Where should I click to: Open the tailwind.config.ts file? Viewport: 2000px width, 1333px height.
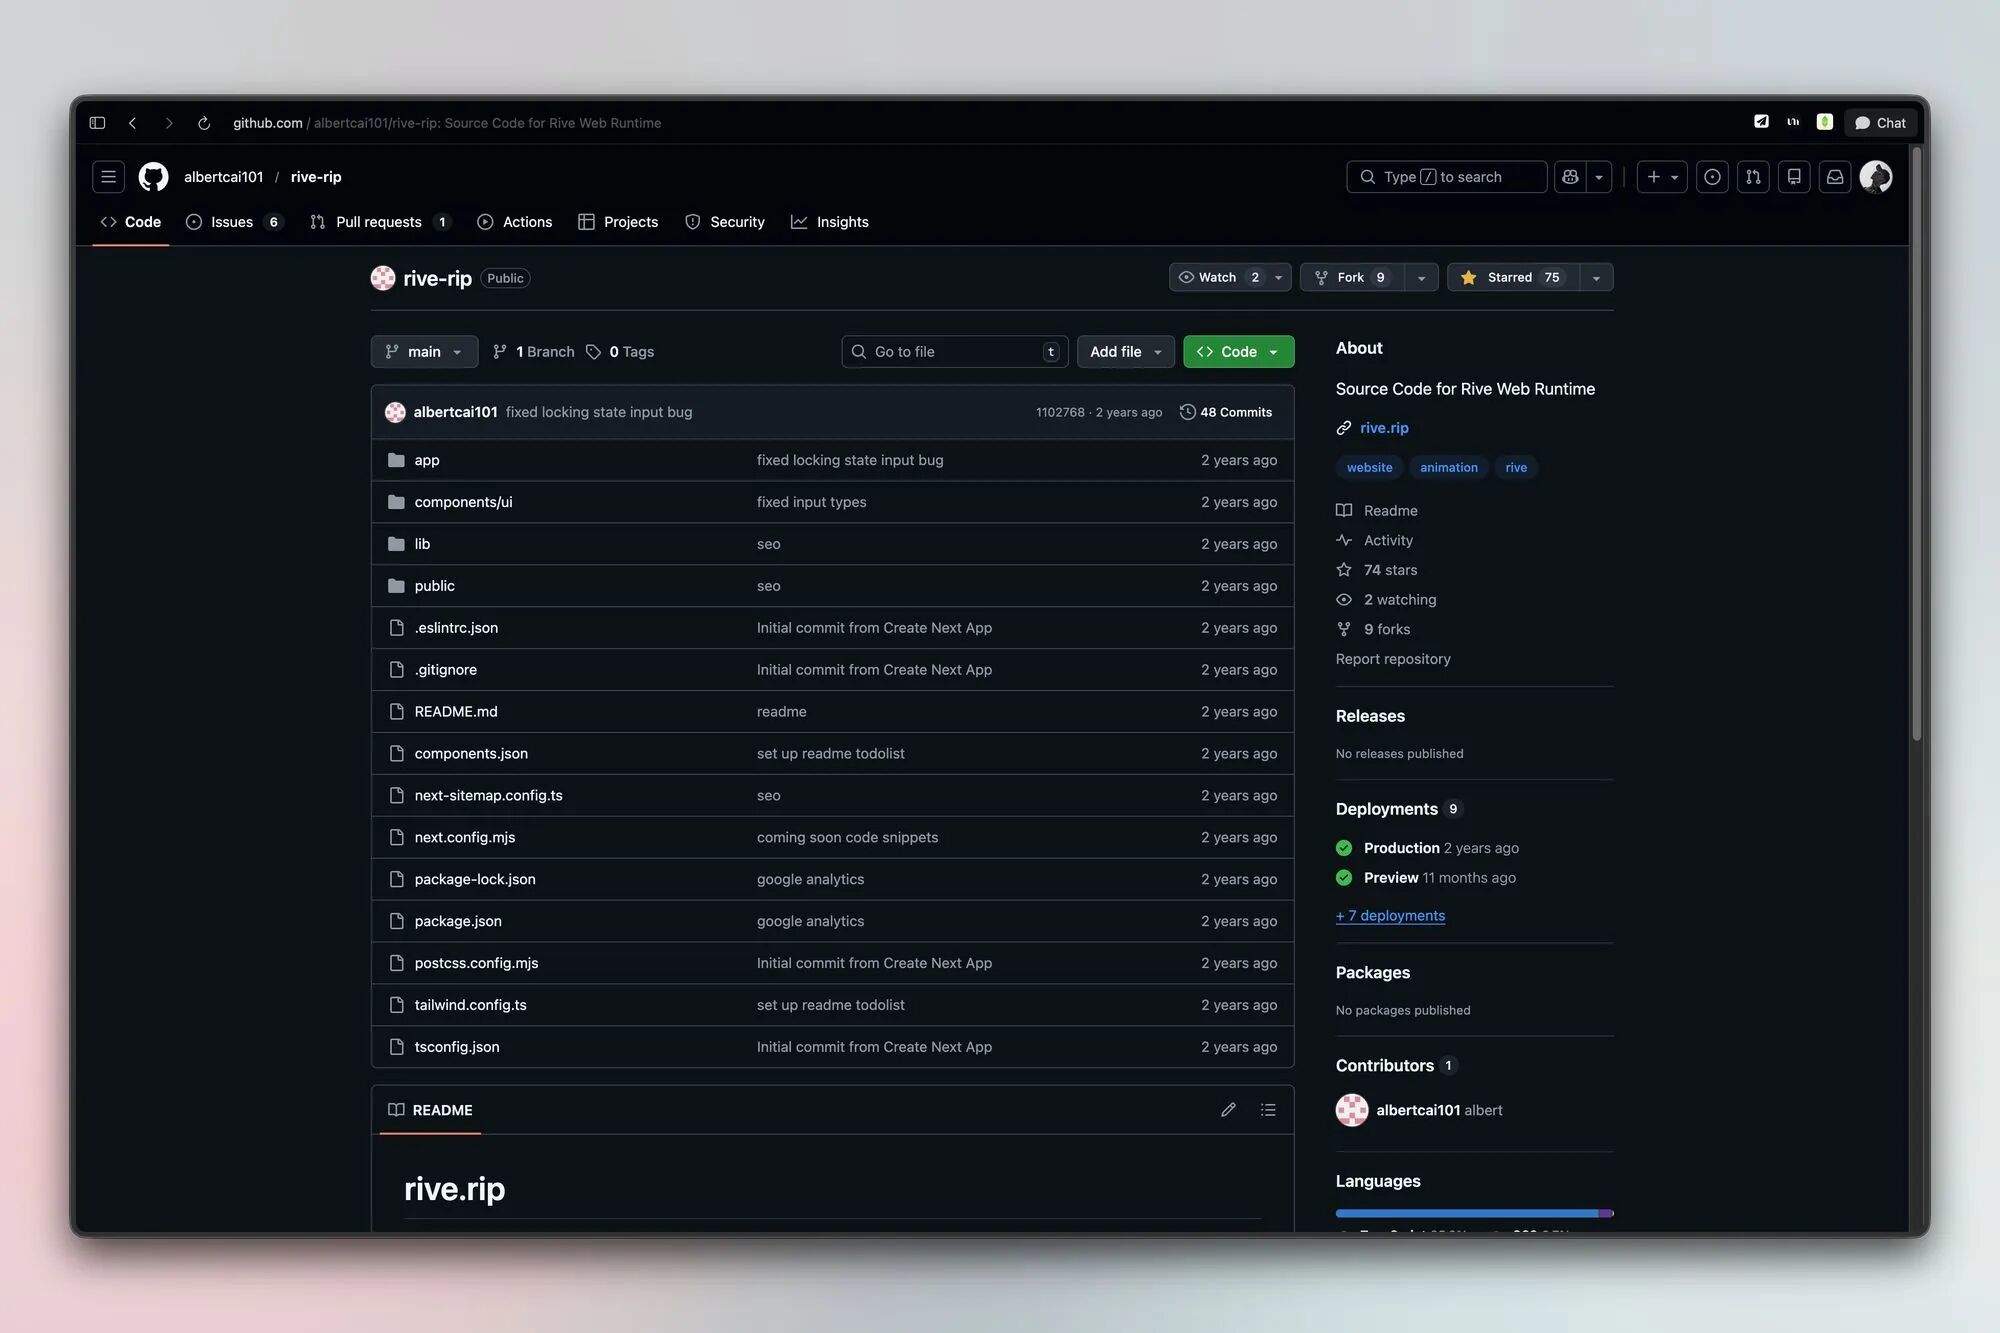click(470, 1005)
